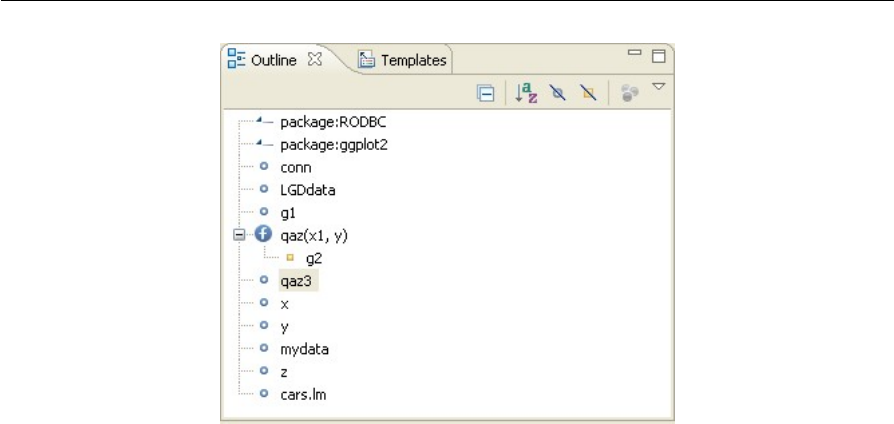Click the circle icon beside g1
The width and height of the screenshot is (894, 424).
(x=263, y=211)
